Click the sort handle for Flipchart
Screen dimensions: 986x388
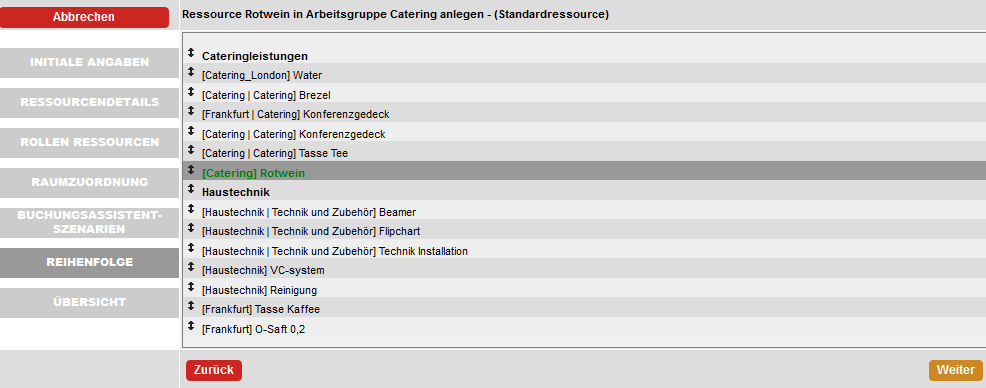tap(191, 228)
